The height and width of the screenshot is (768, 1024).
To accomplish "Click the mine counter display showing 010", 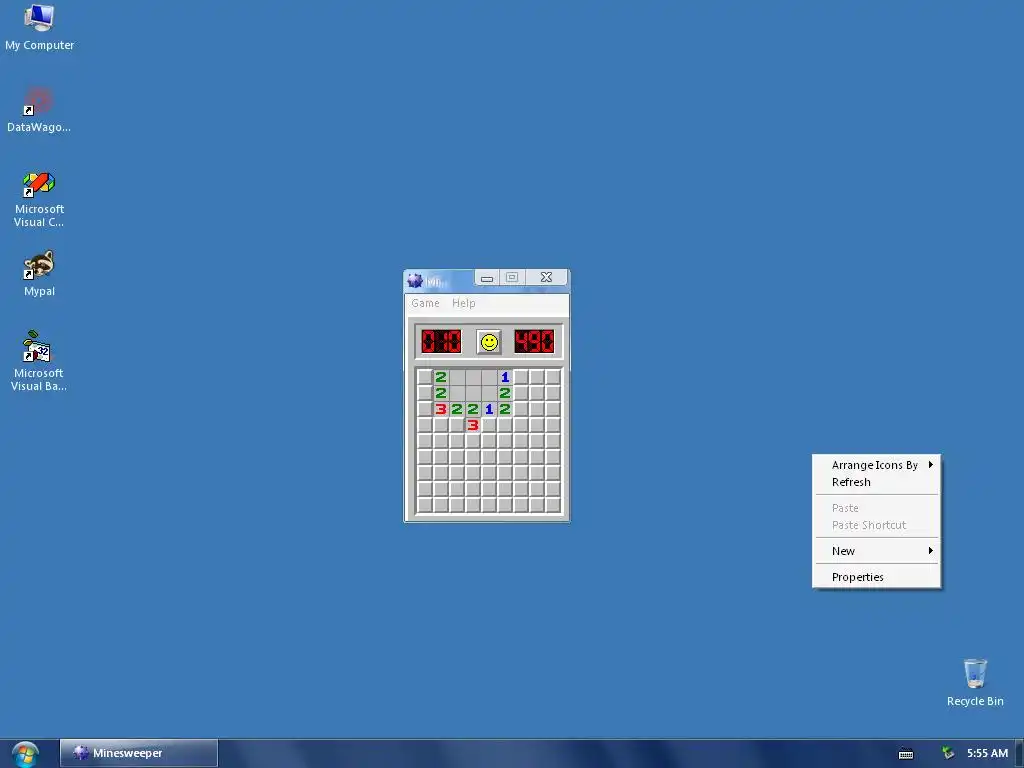I will tap(441, 342).
